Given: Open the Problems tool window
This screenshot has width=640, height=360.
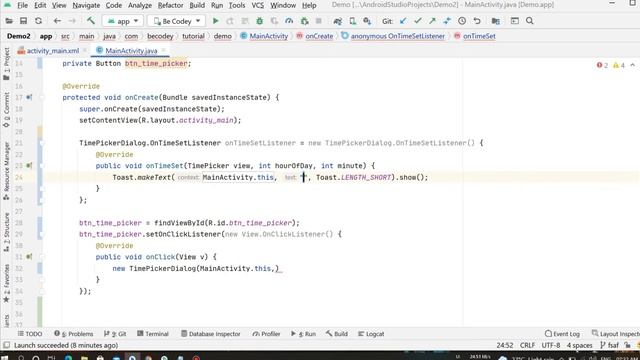Looking at the screenshot, I should click(x=73, y=334).
